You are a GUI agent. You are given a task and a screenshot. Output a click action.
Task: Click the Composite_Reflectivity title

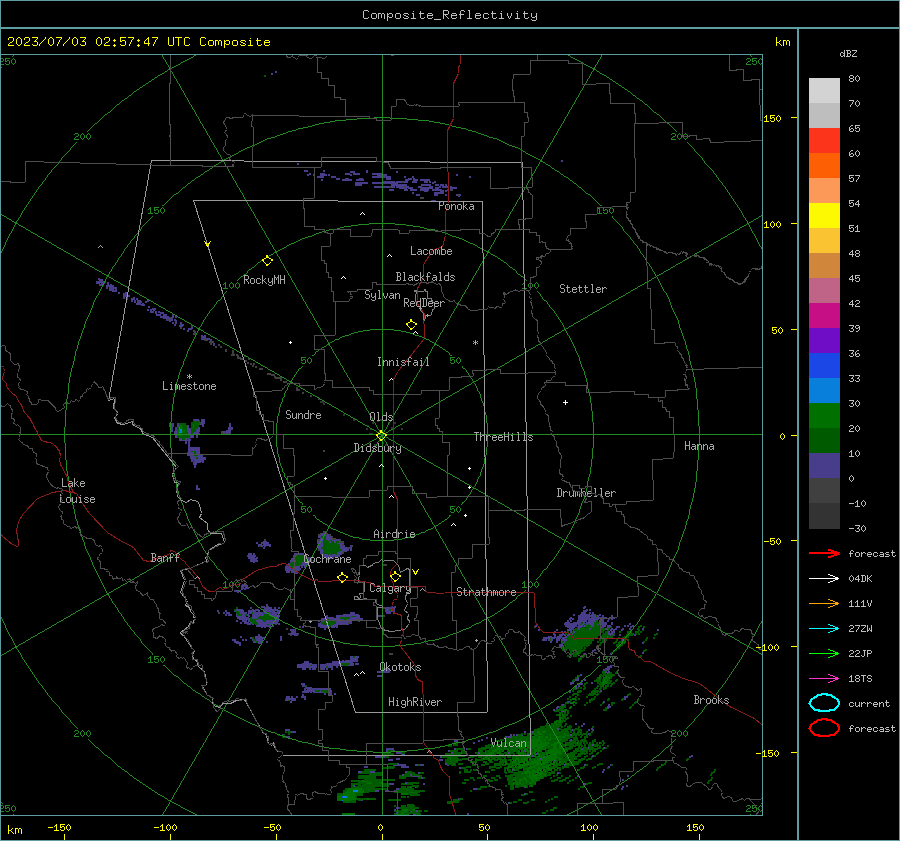449,15
